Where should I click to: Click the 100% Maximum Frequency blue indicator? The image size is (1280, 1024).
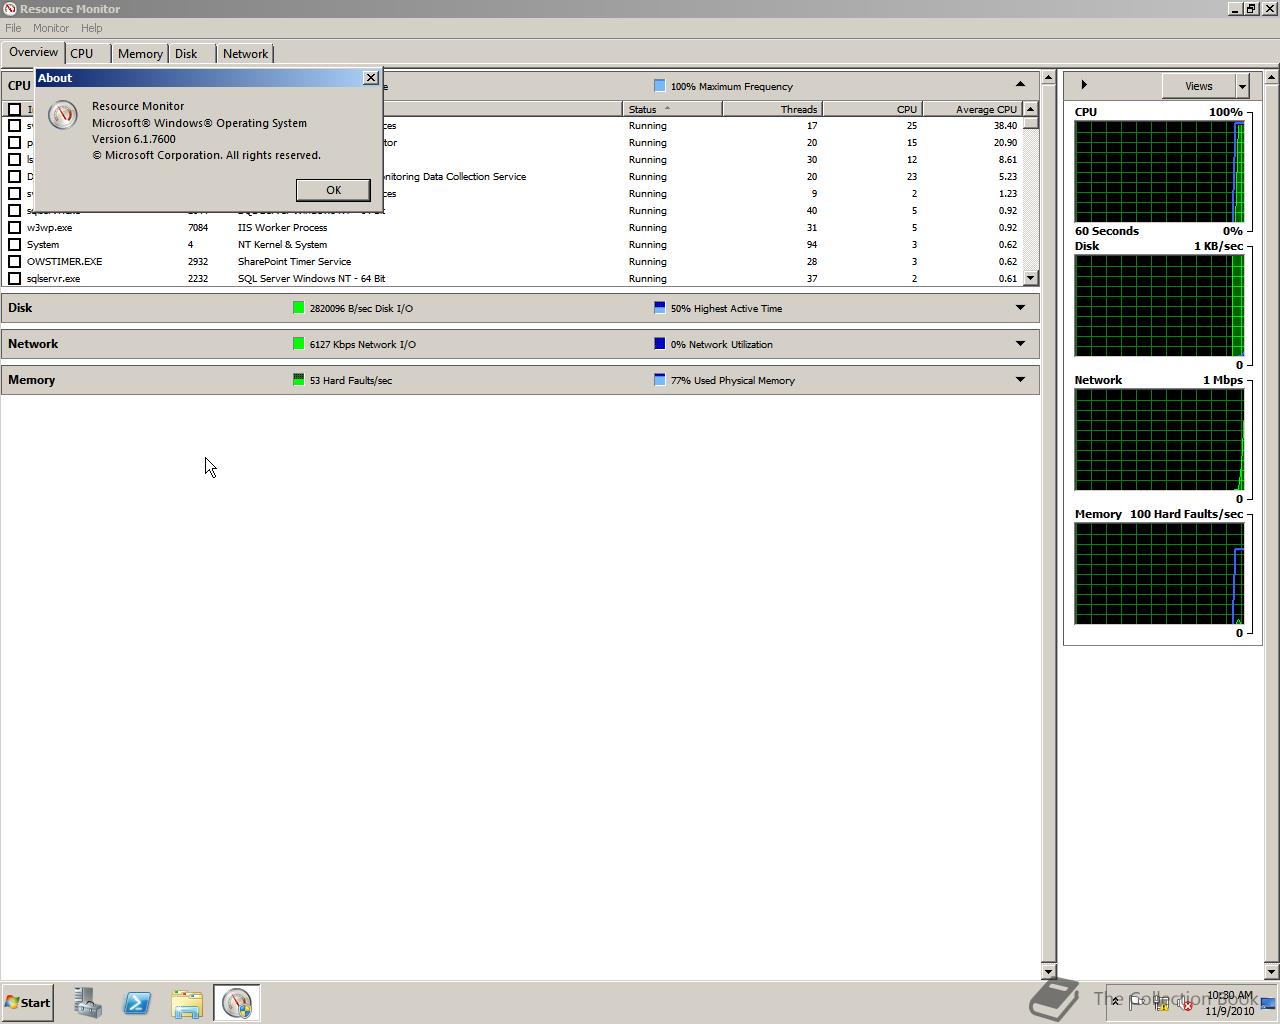(659, 86)
